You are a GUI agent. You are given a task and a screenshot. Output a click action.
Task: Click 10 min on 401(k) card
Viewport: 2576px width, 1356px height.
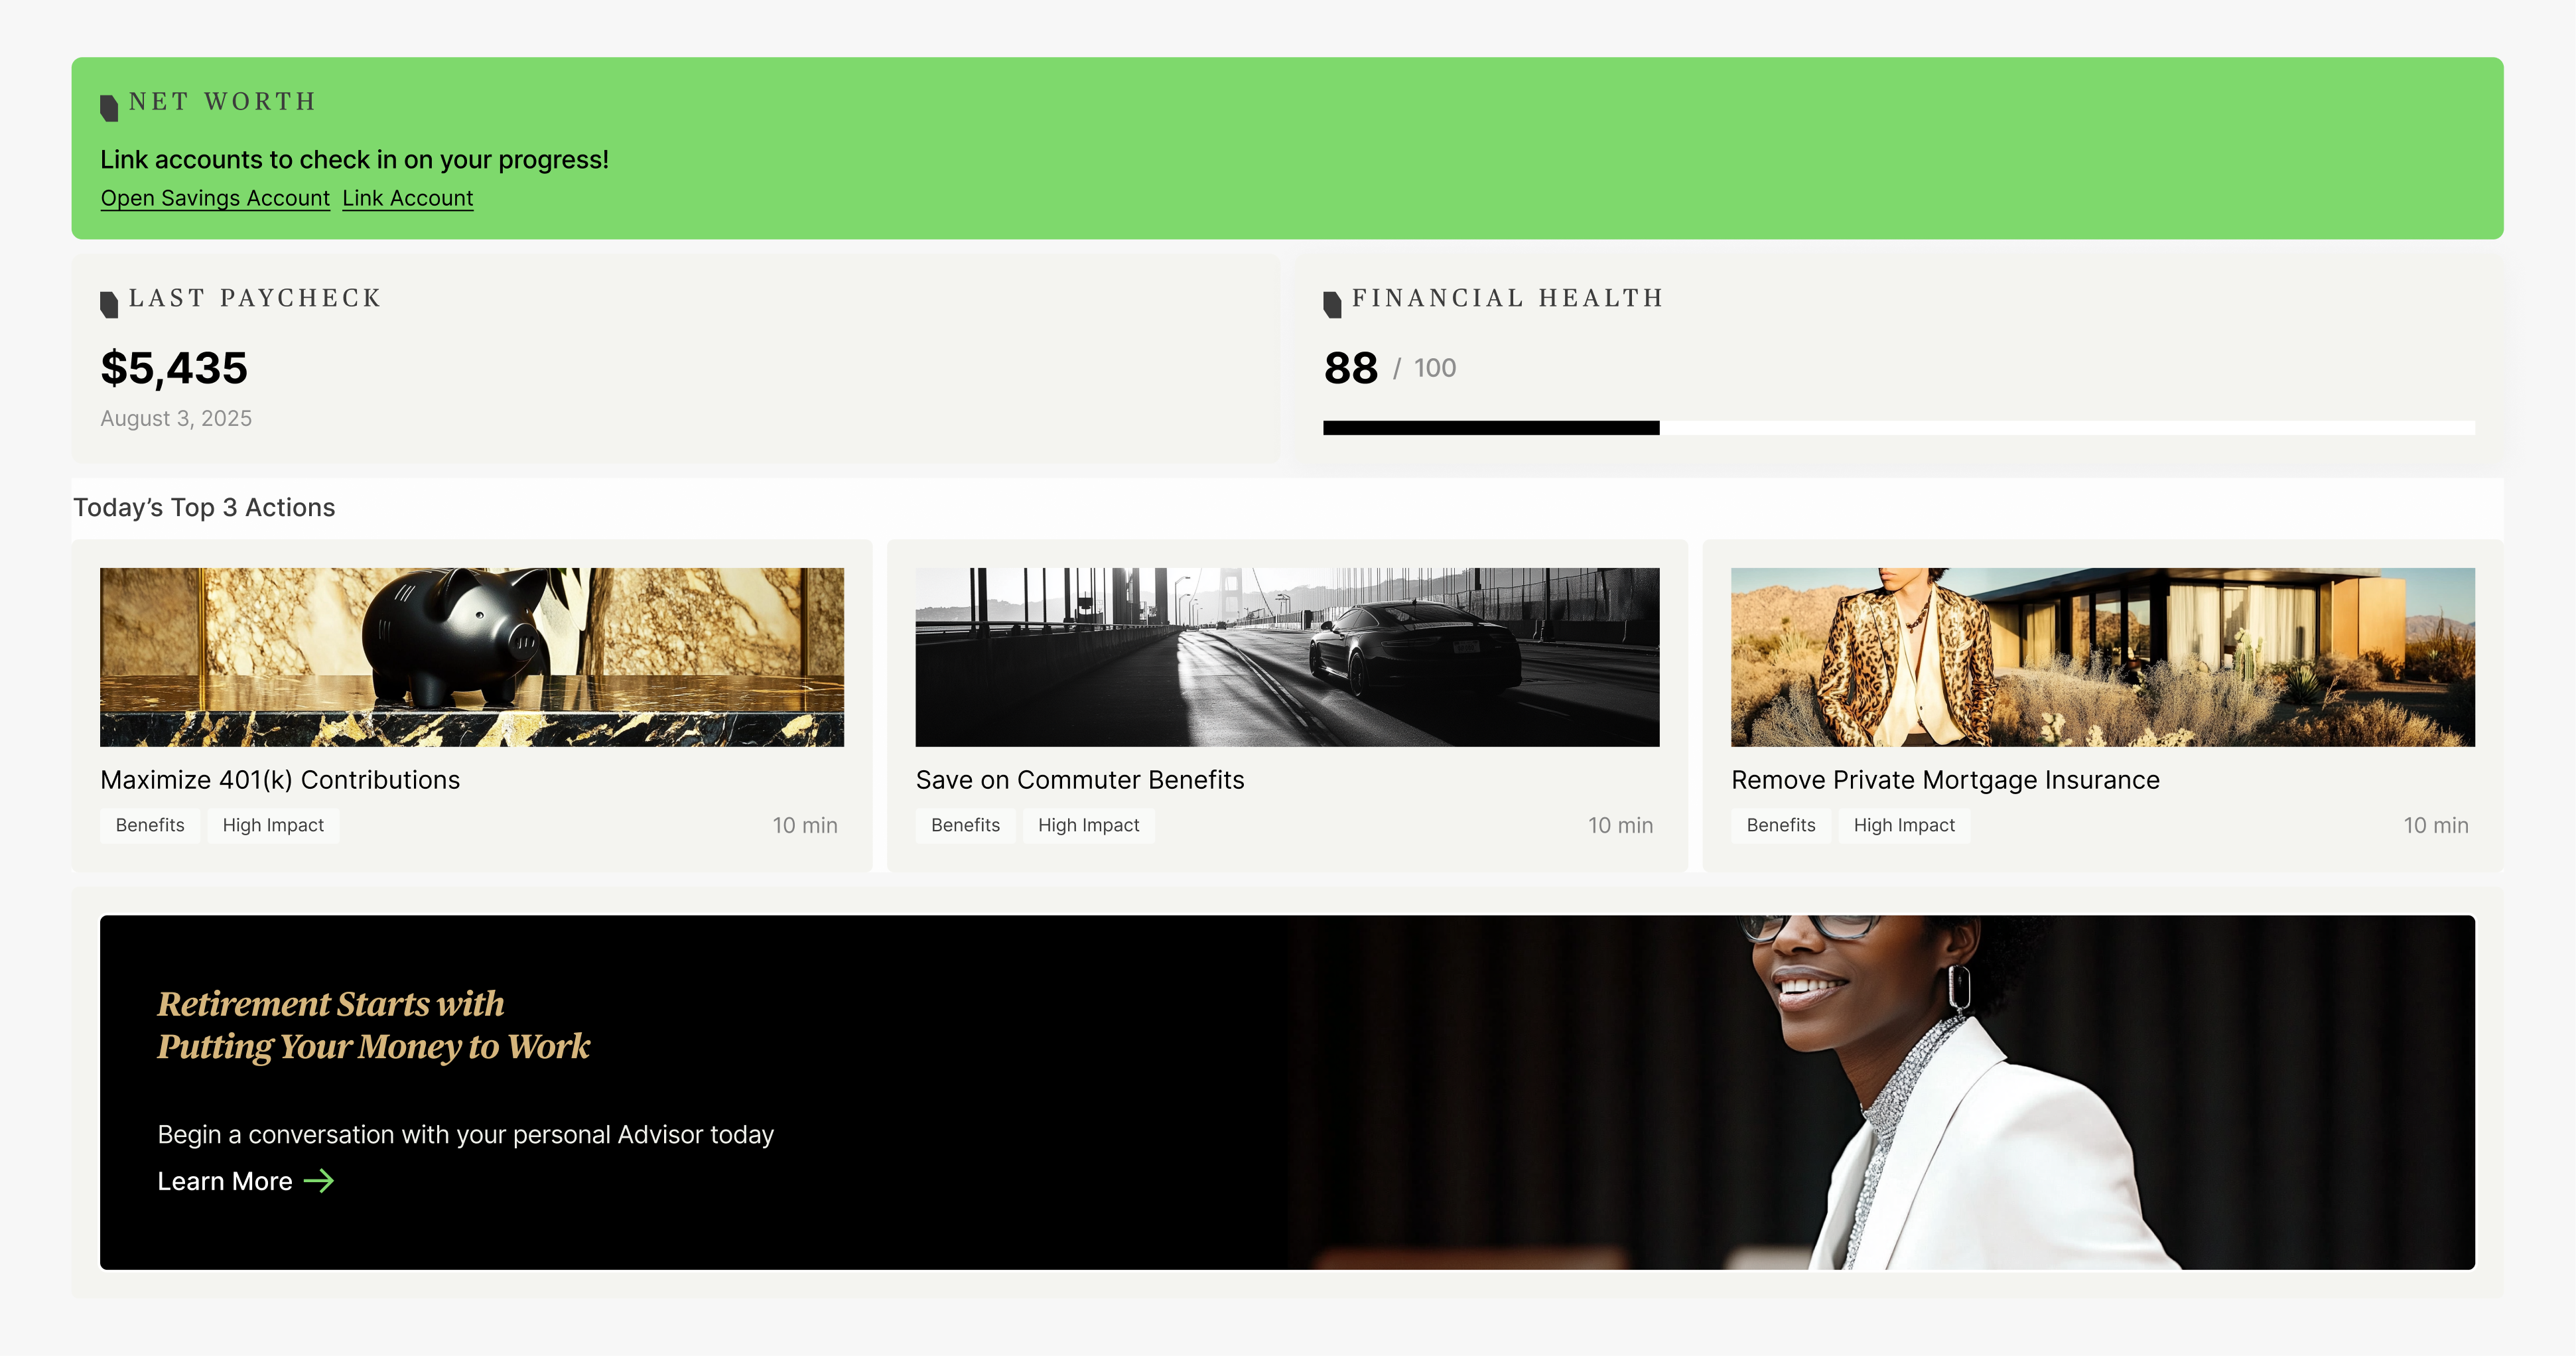tap(805, 825)
